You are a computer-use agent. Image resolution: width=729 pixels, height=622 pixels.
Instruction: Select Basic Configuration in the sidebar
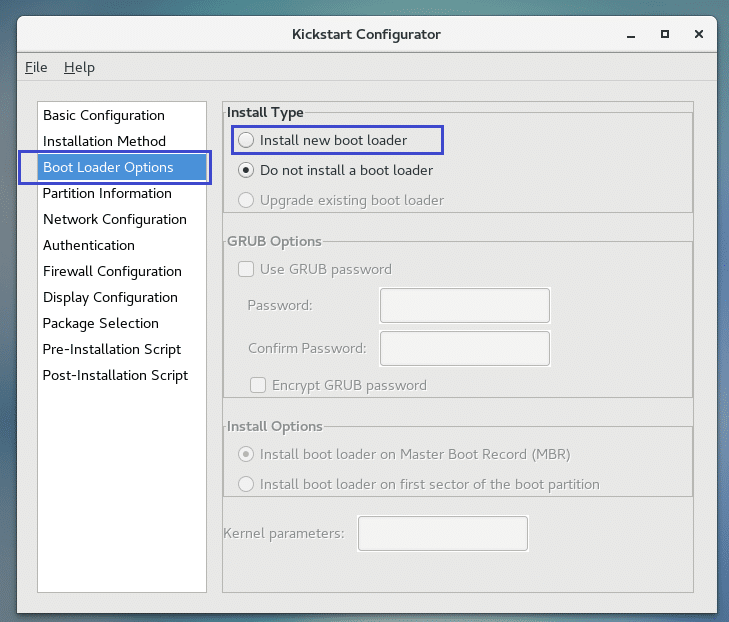104,115
